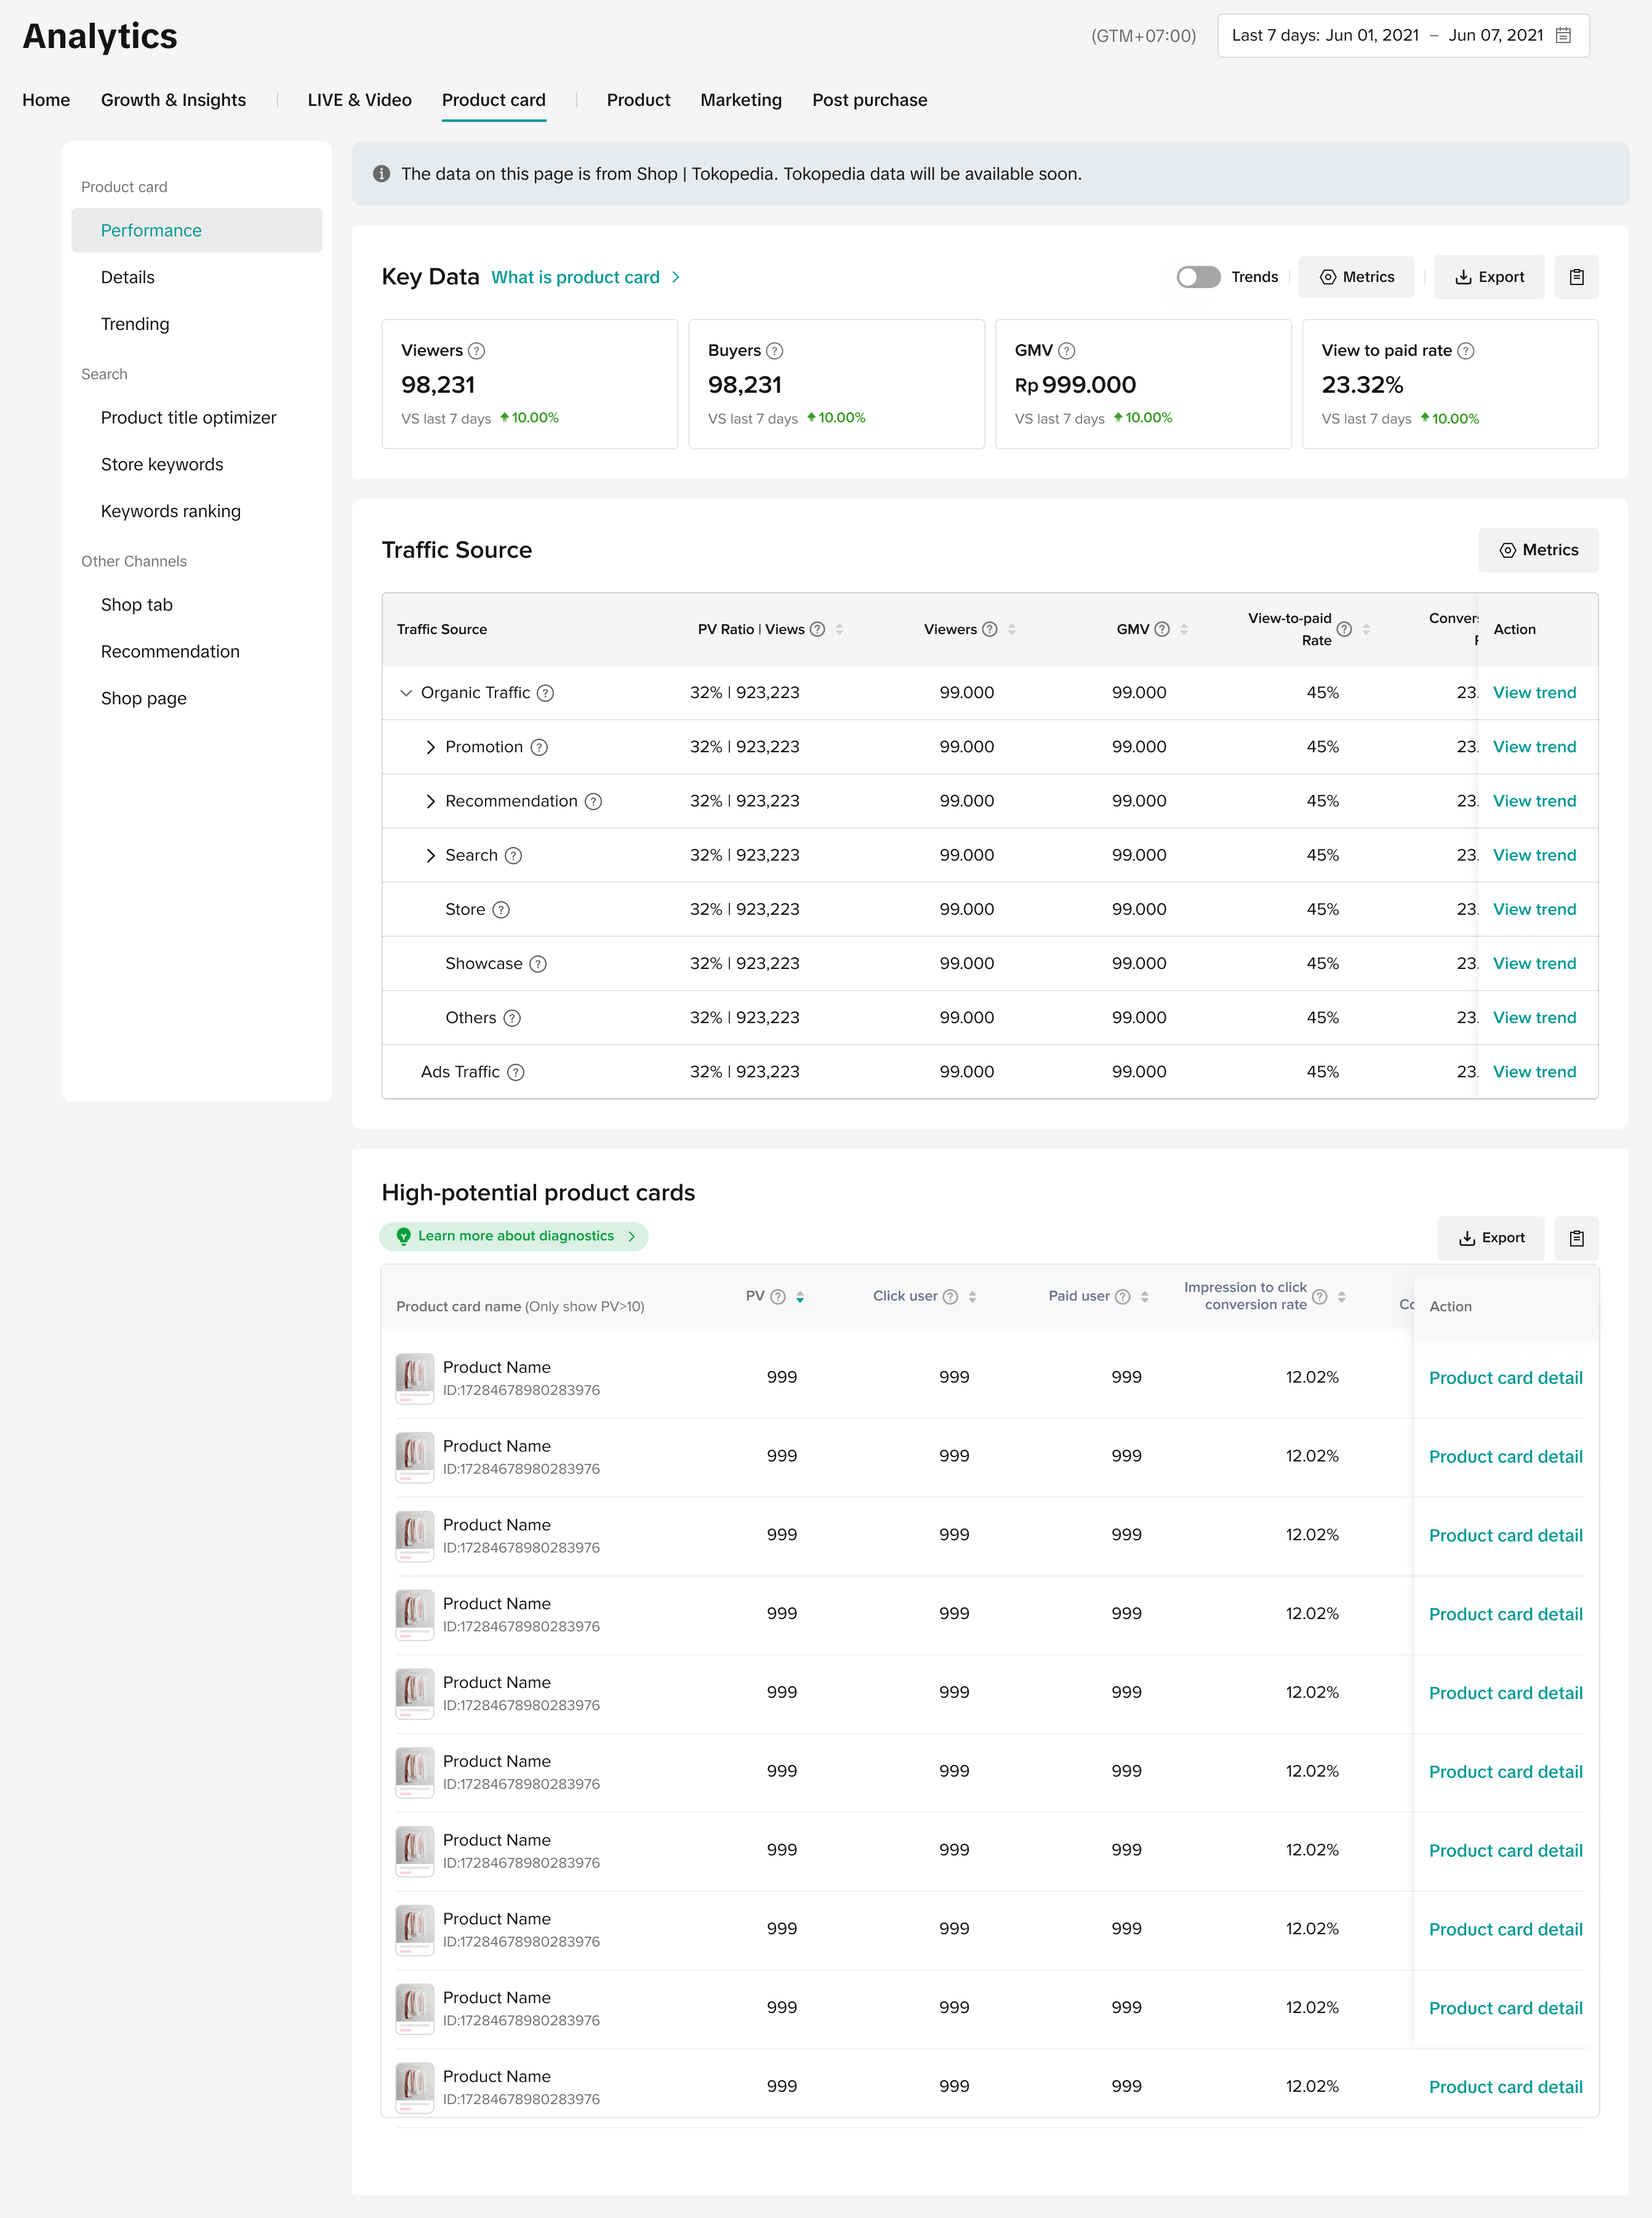Screen dimensions: 1652x2218
Task: Click the Traffic Source Metrics button
Action: (1538, 550)
